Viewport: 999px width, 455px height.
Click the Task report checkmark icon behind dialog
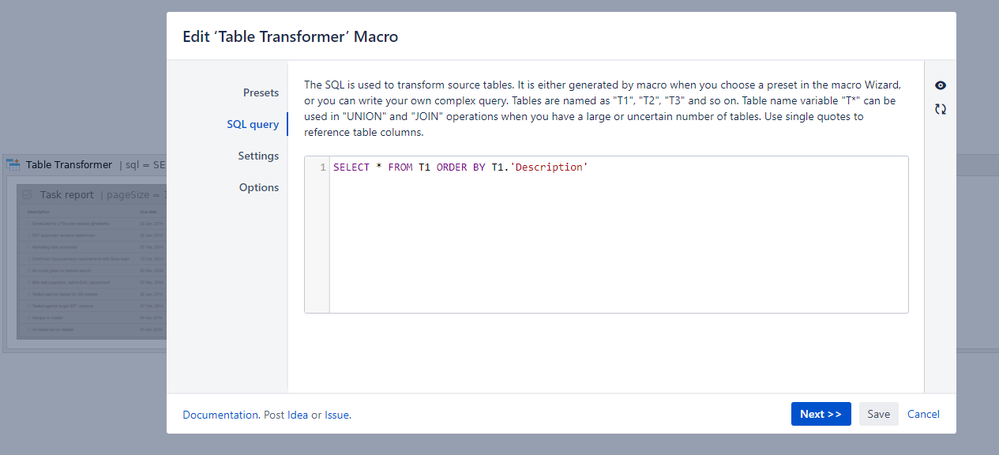point(27,194)
